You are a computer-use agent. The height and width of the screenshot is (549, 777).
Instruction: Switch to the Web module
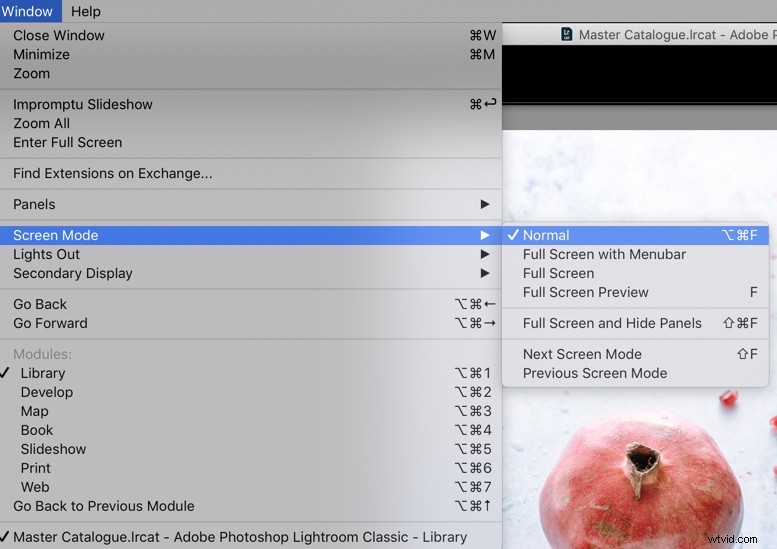[251, 487]
